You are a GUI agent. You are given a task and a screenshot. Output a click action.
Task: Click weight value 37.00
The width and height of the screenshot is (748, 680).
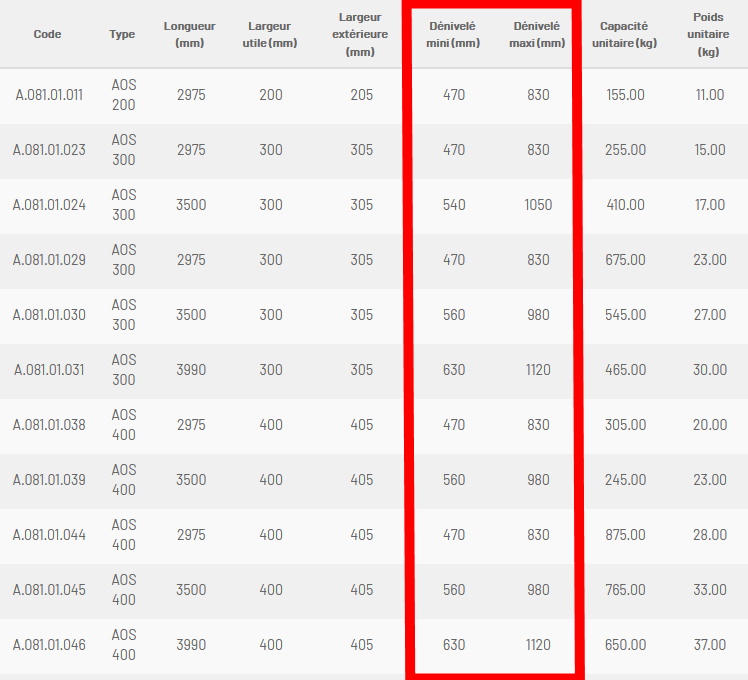[x=710, y=645]
